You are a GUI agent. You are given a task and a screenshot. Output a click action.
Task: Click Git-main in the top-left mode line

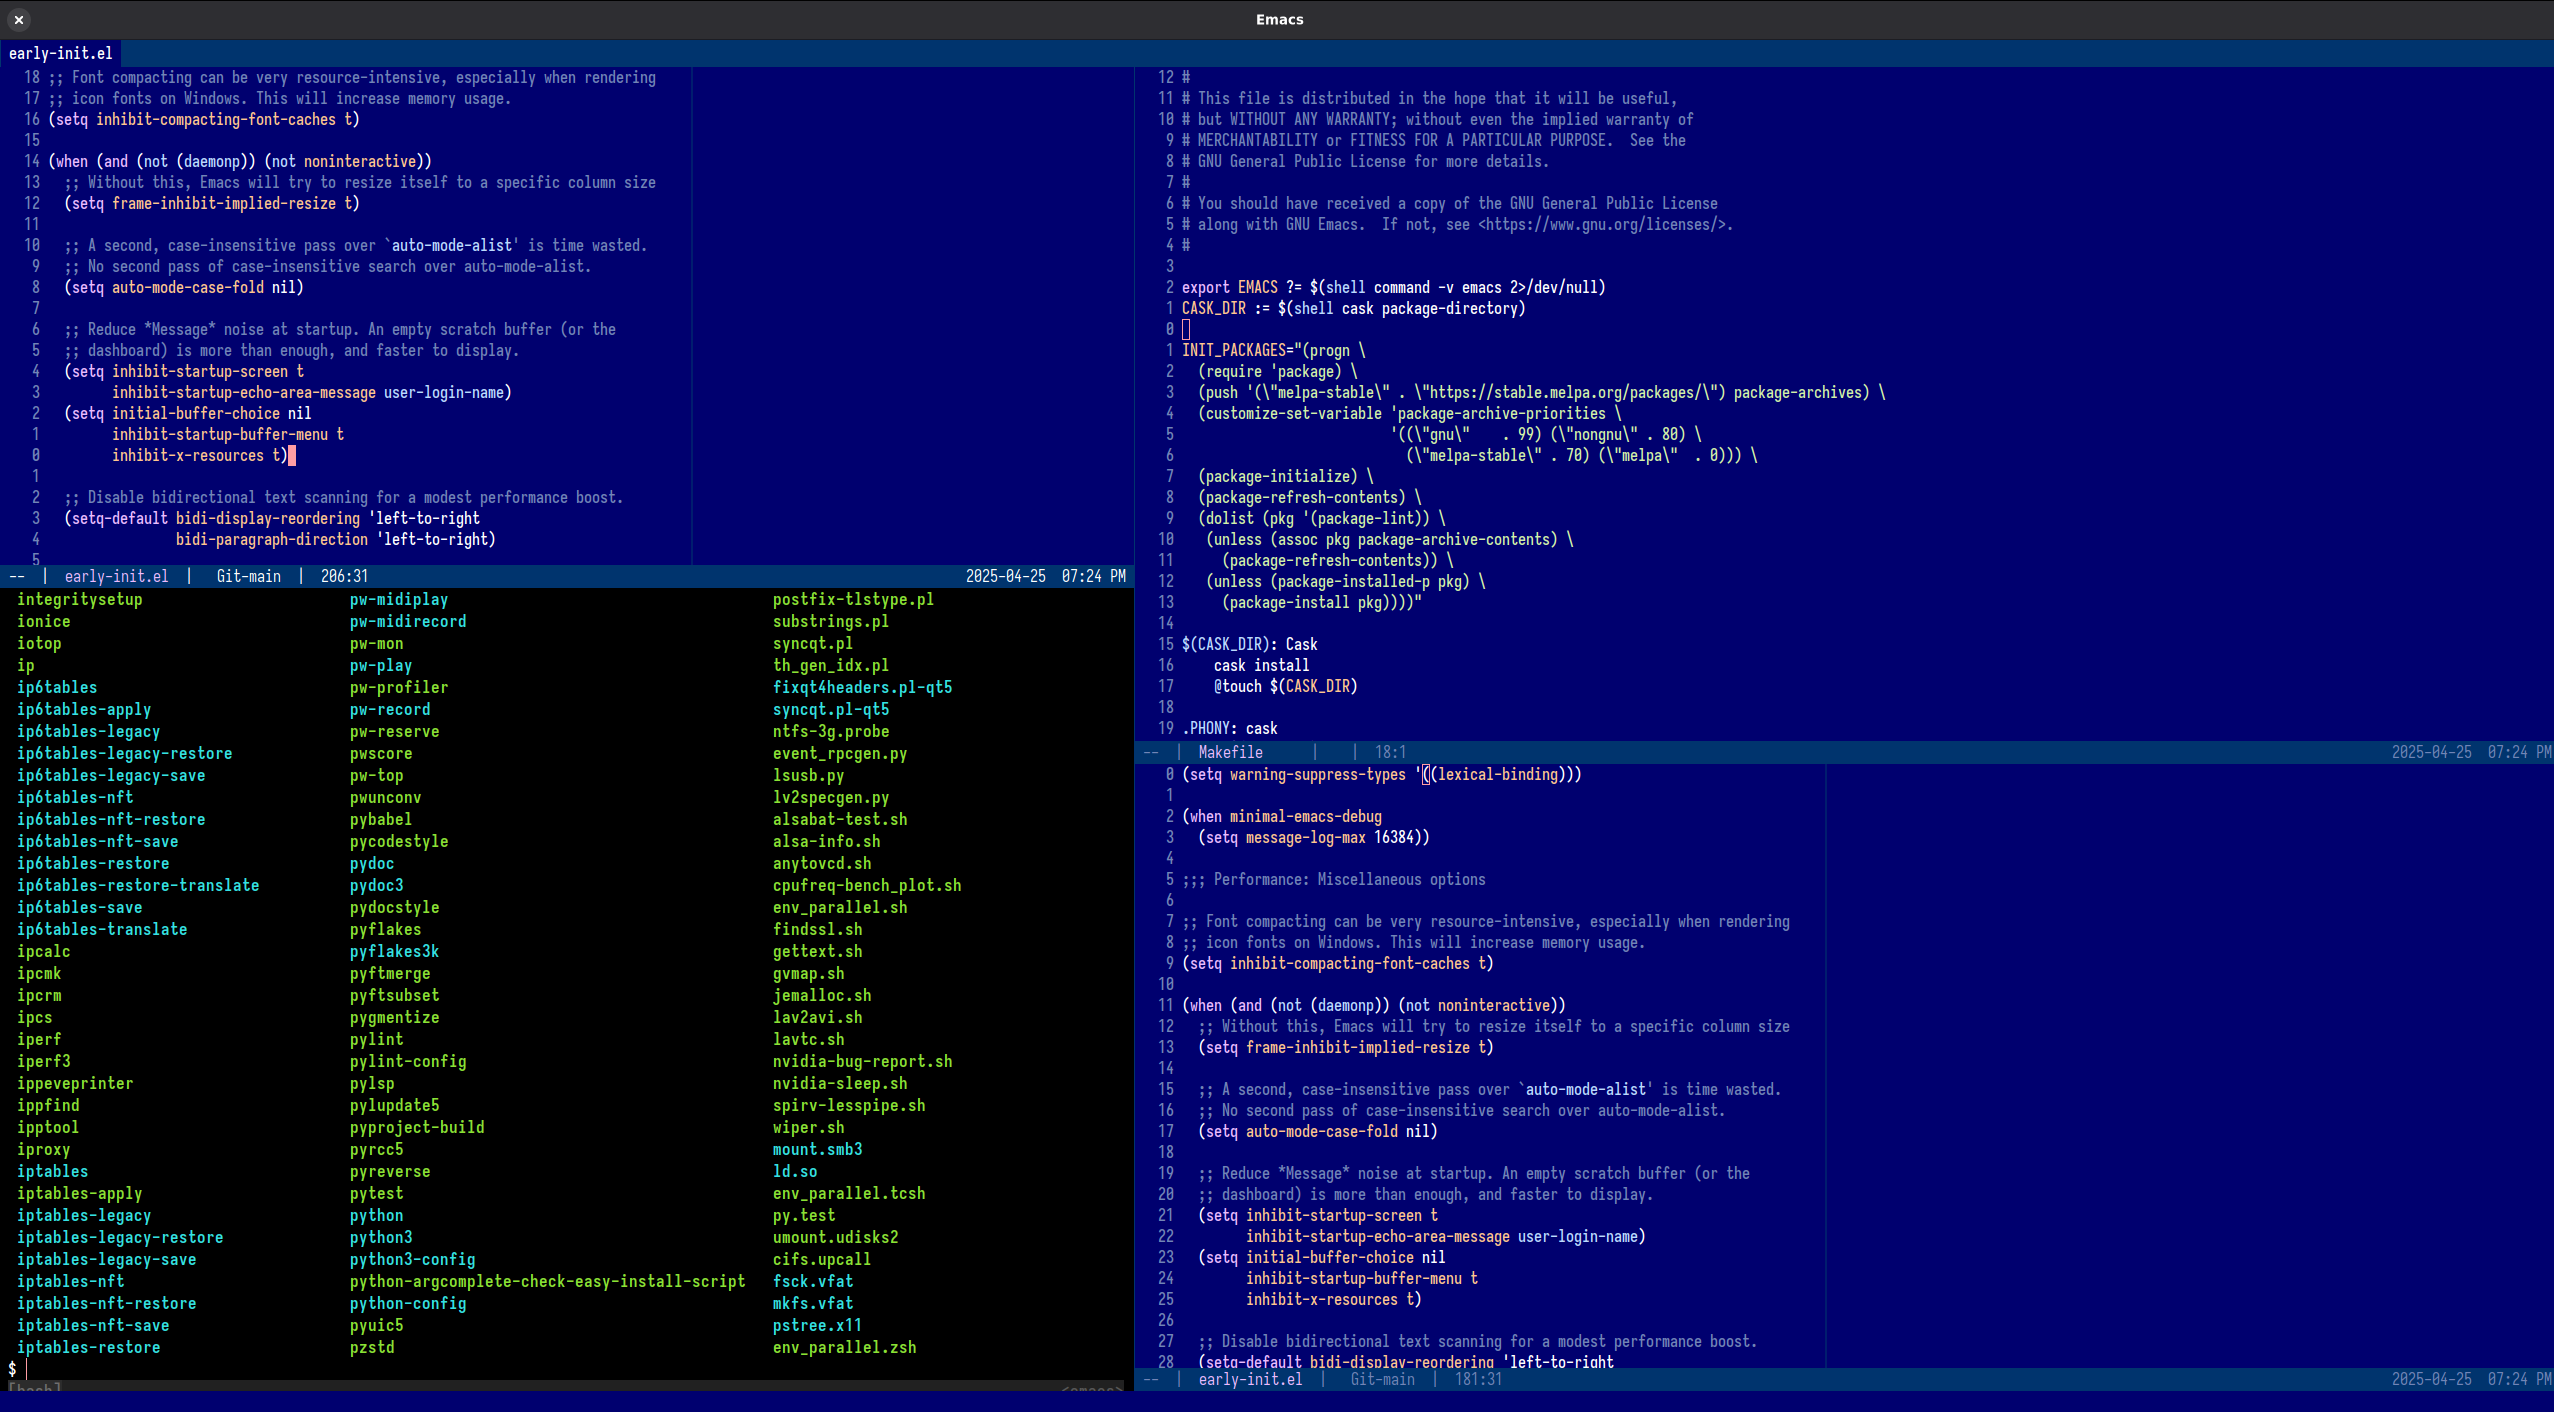(x=248, y=576)
